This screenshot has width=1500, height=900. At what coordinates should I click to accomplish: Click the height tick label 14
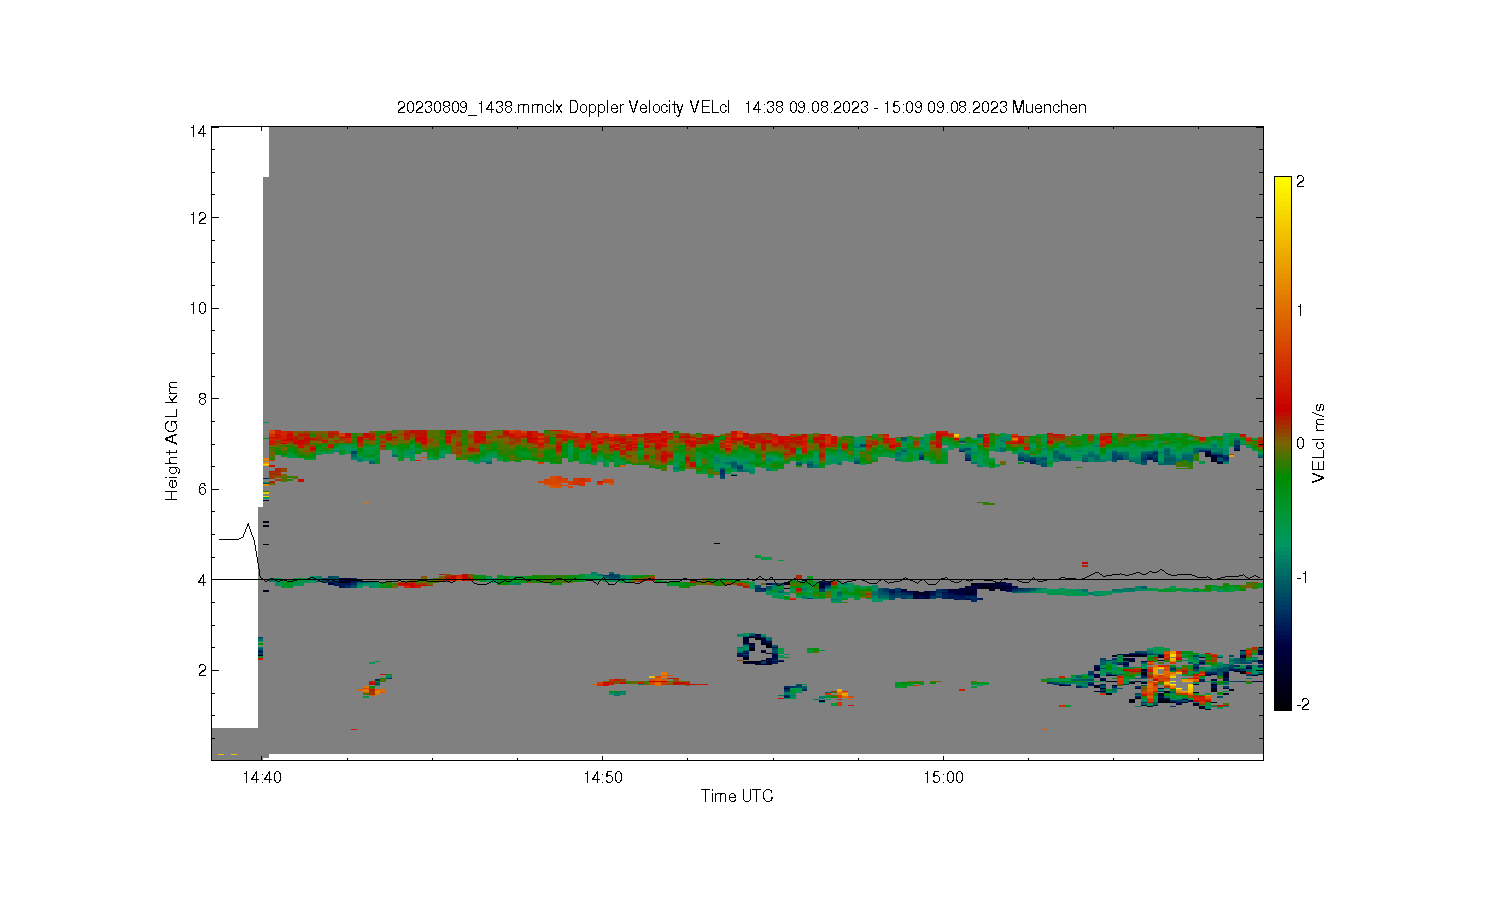198,131
